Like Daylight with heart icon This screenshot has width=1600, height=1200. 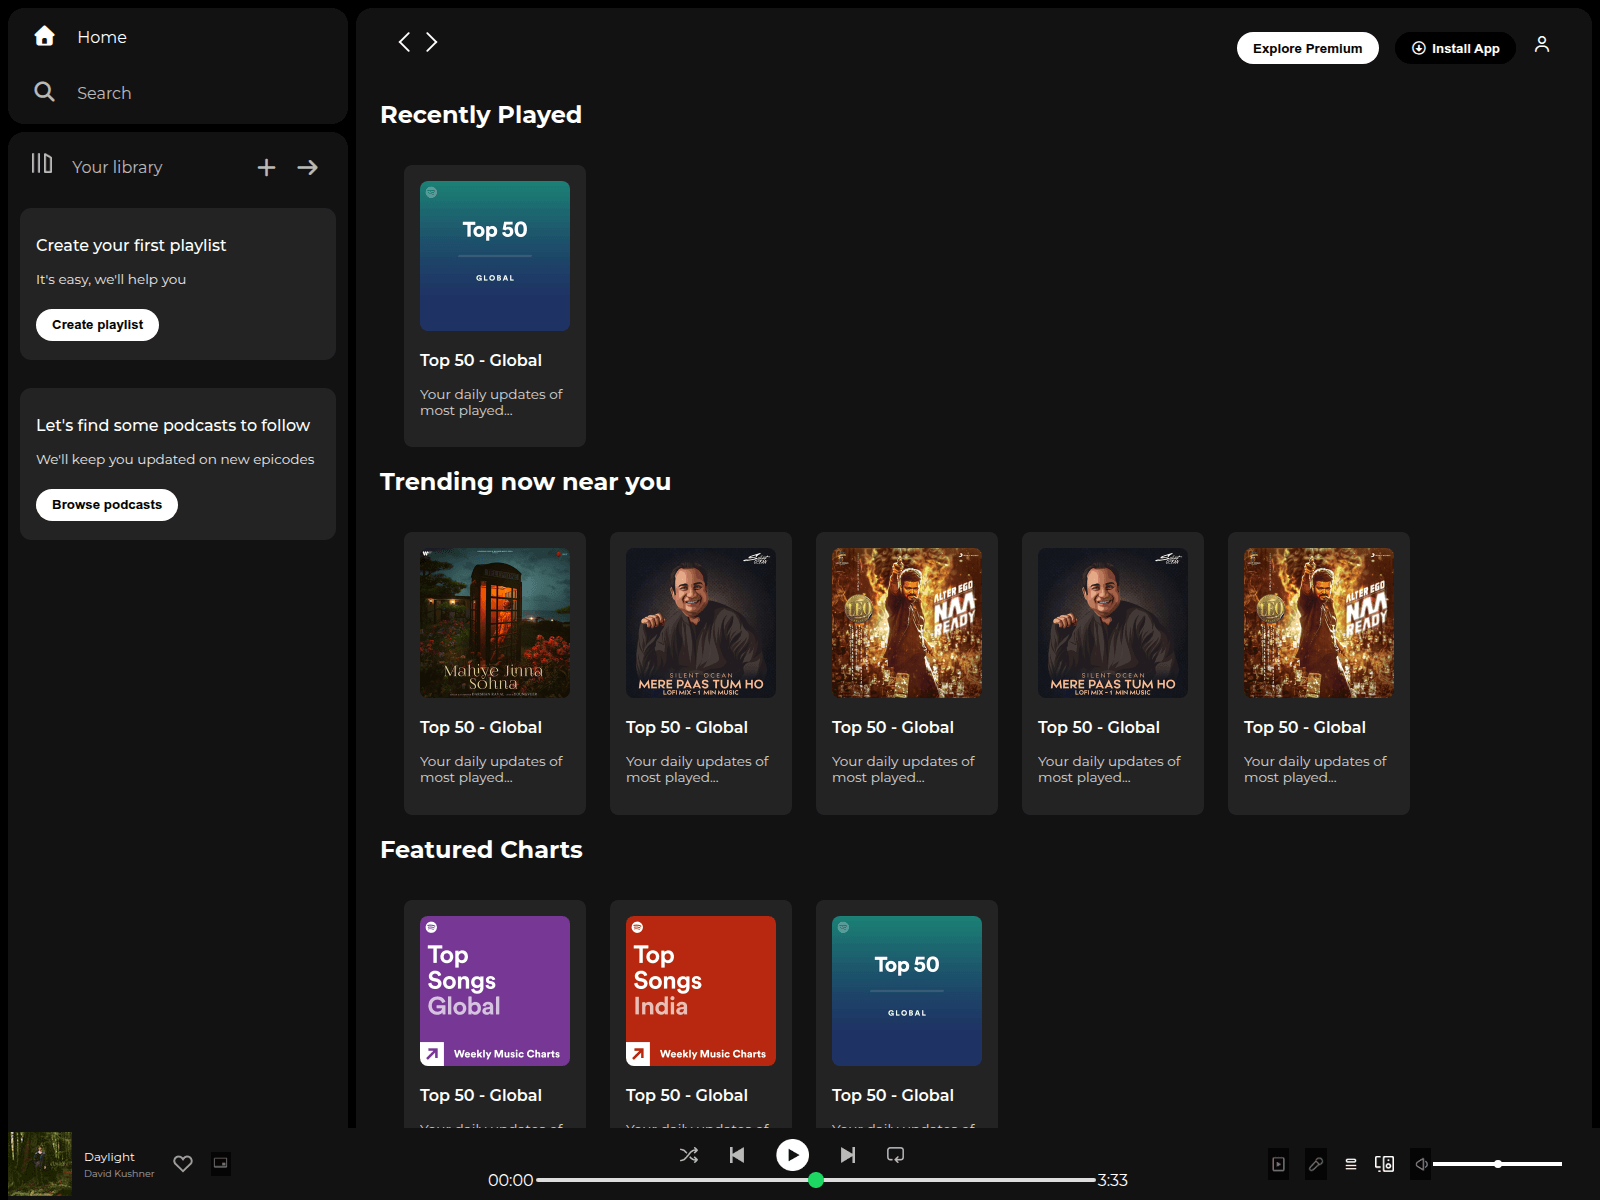[x=183, y=1163]
